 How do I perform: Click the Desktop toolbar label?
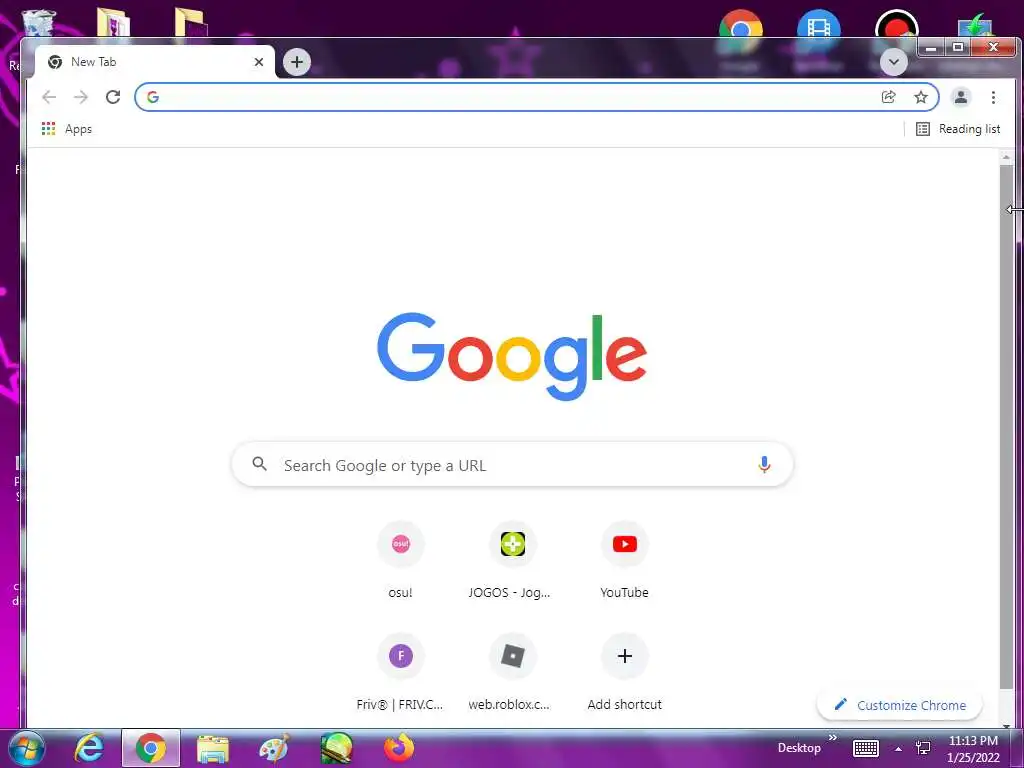[x=799, y=748]
